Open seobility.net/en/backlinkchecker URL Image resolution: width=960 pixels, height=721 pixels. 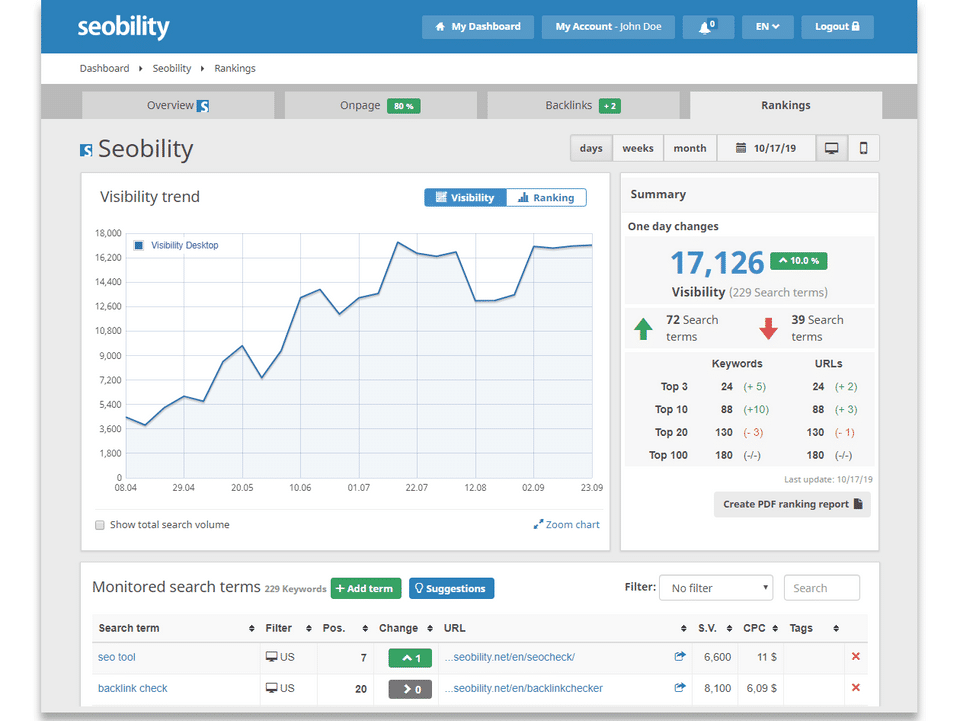[523, 688]
